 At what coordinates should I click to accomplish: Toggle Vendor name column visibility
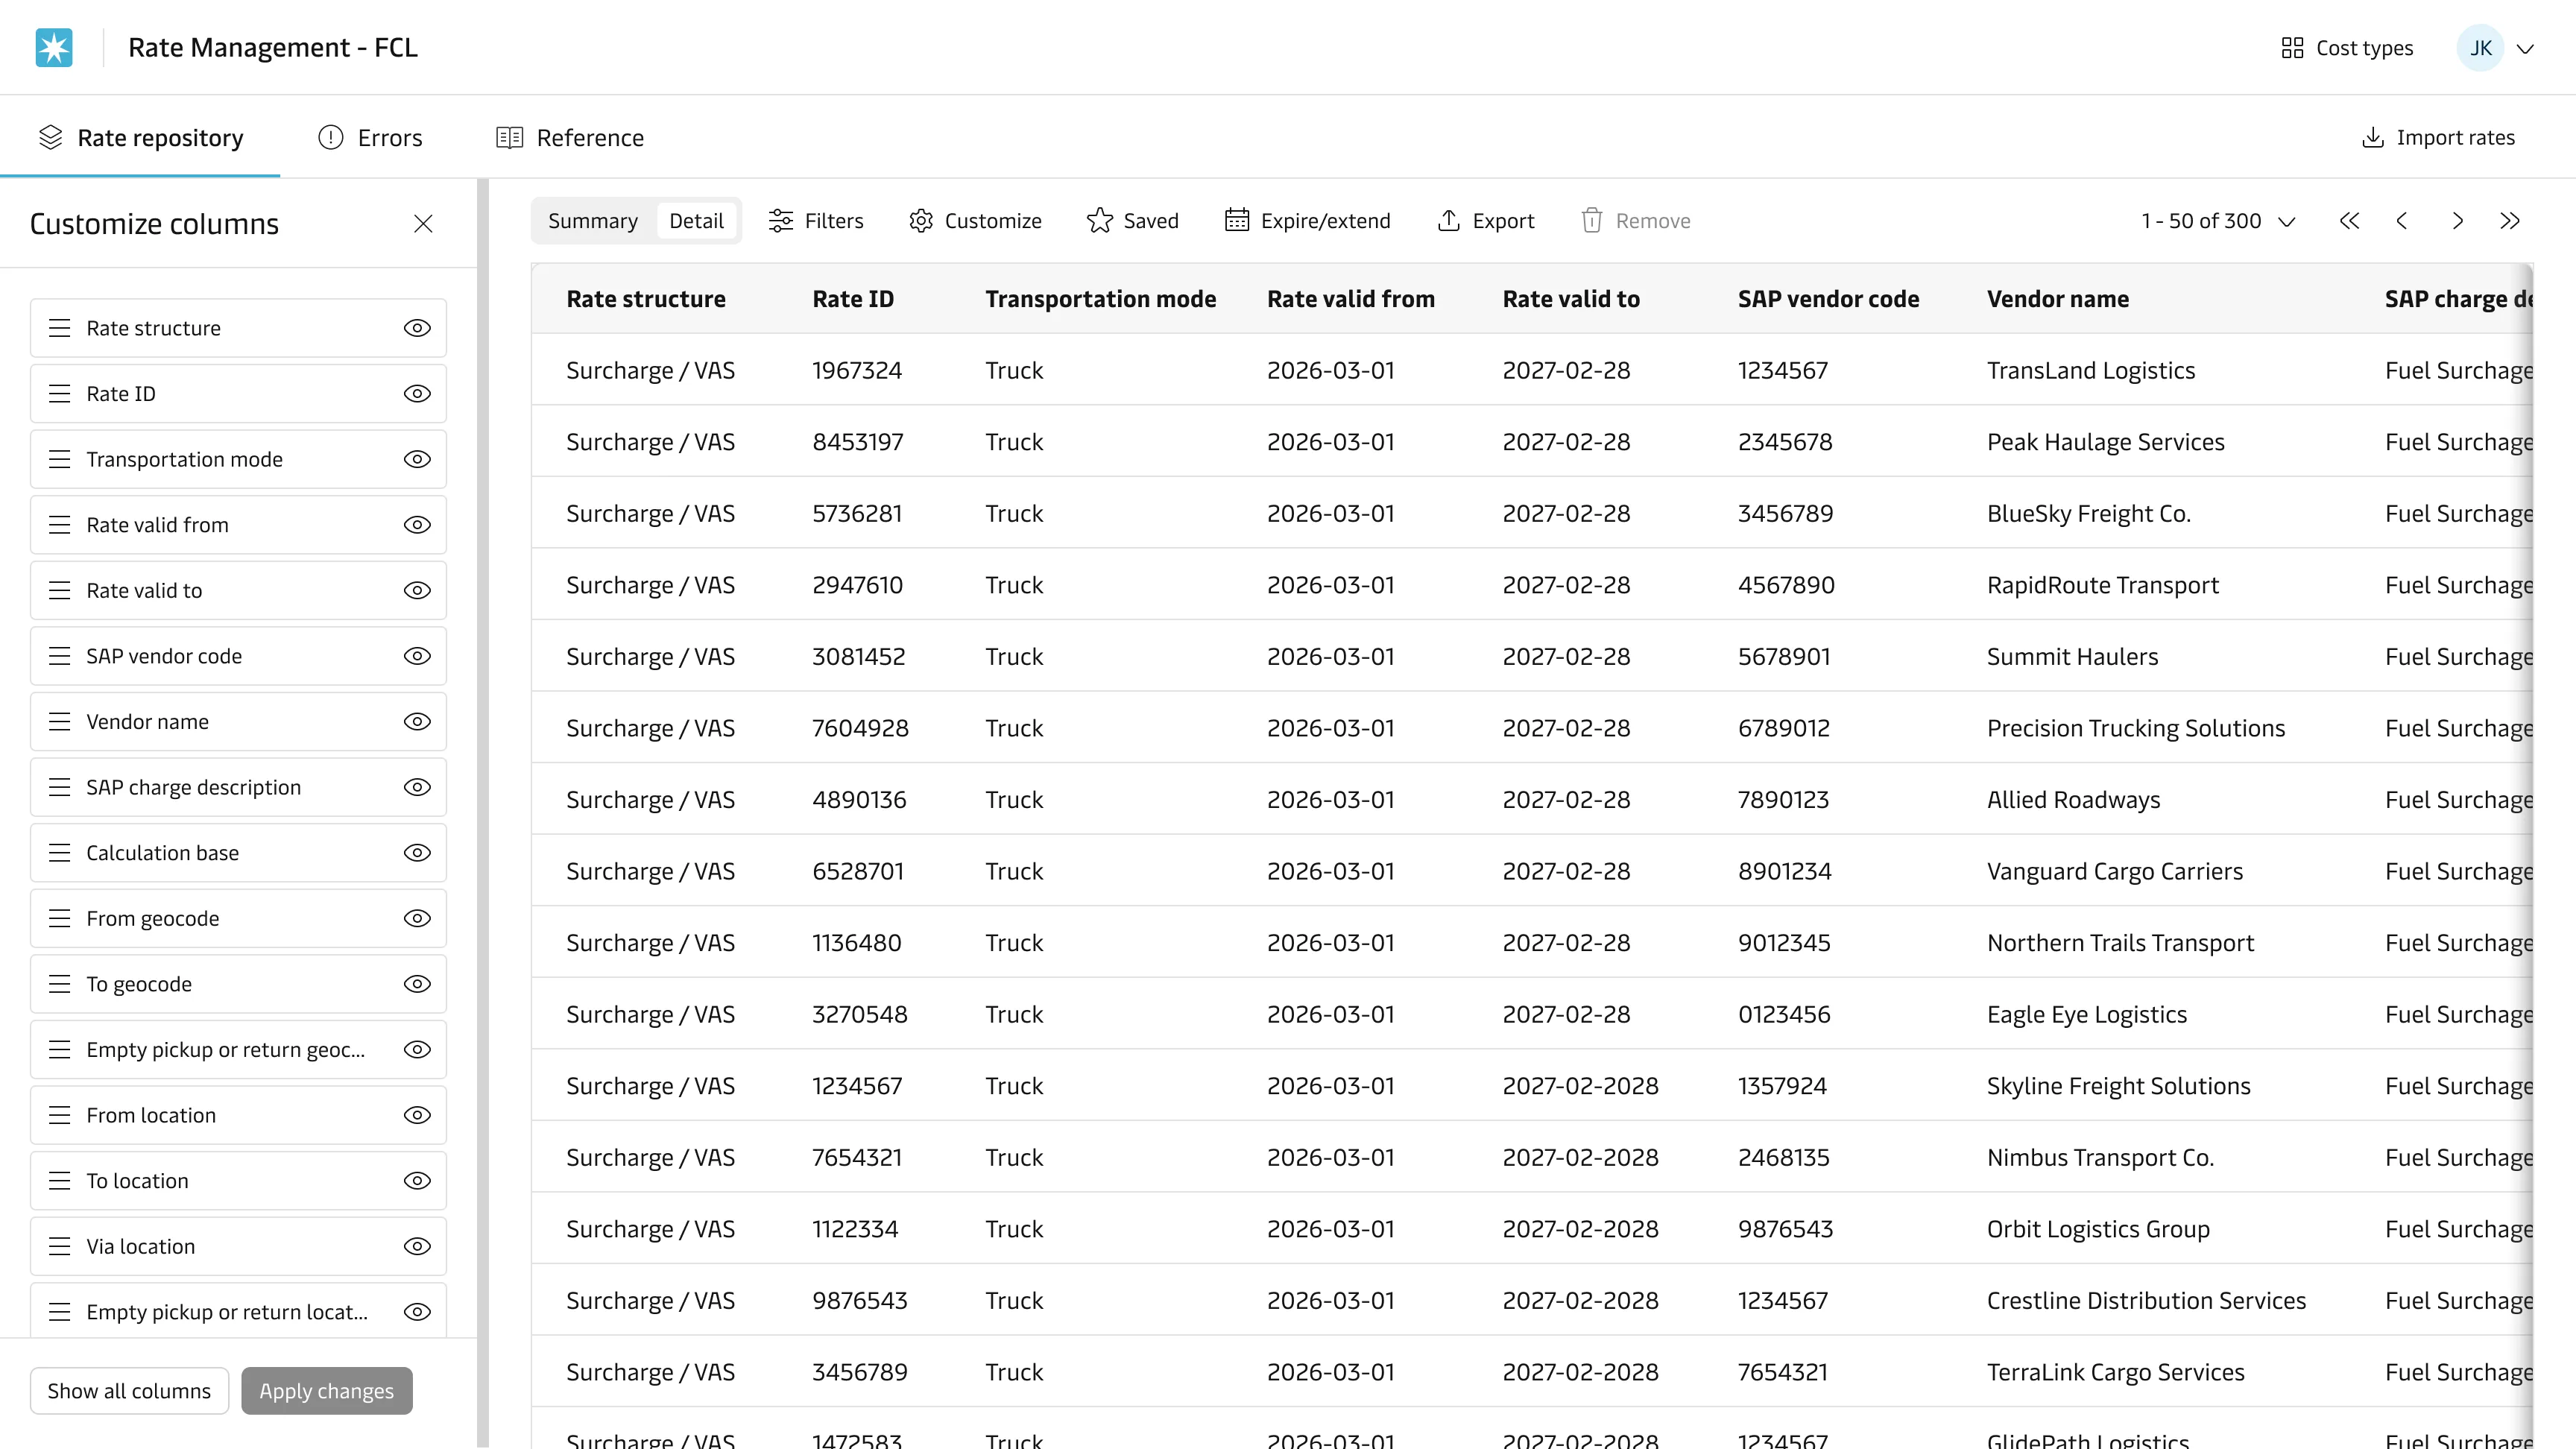click(x=417, y=722)
